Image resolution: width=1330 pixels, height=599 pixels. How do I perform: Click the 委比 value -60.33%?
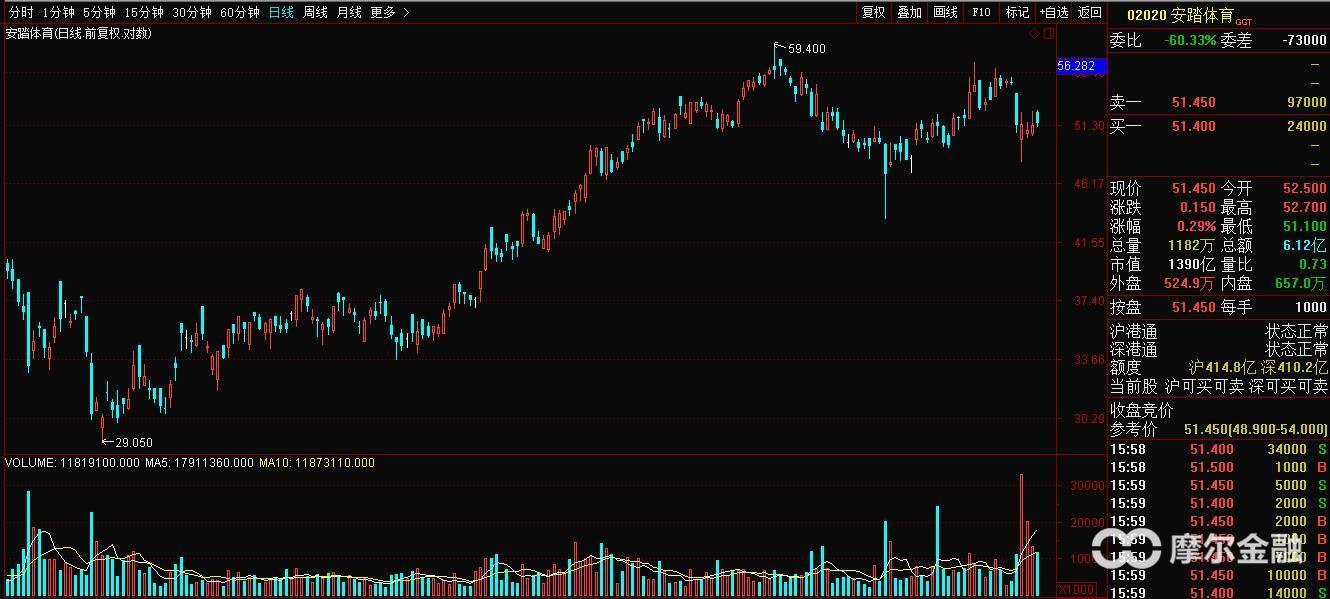(x=1190, y=41)
